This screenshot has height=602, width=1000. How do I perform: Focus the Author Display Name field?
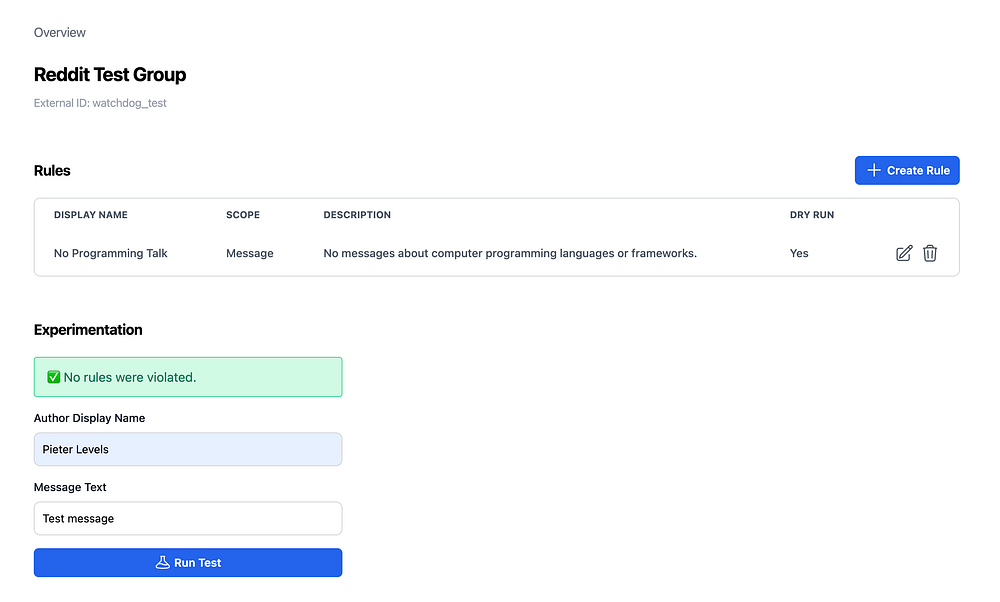coord(188,450)
